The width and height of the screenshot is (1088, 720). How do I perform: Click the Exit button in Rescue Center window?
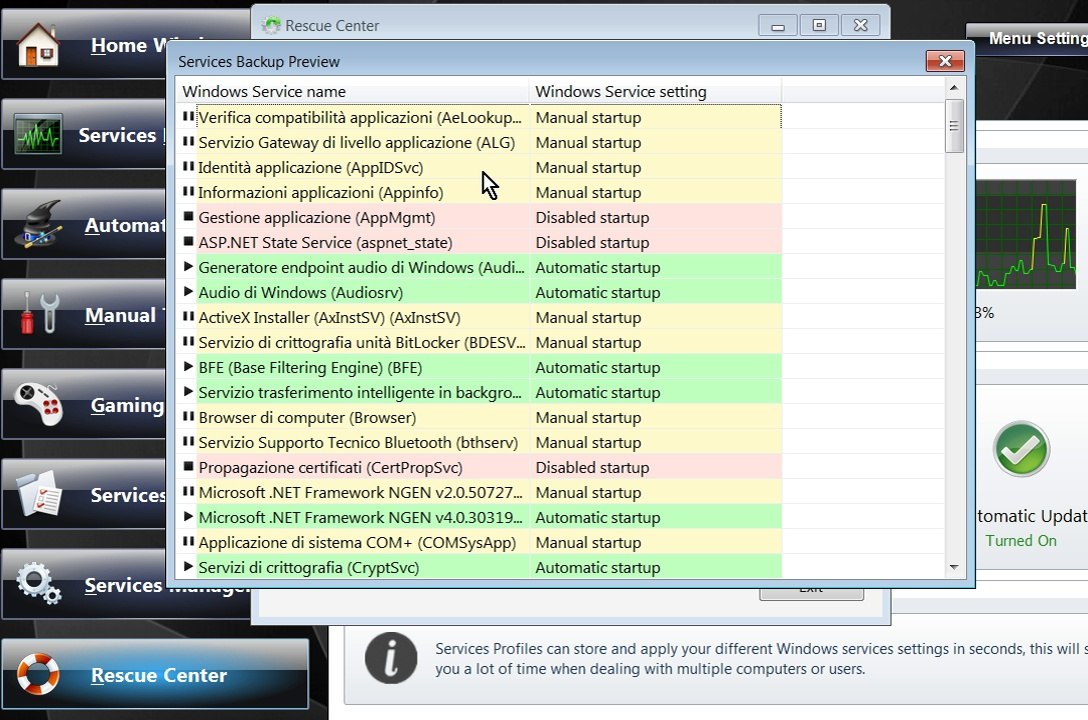click(811, 590)
